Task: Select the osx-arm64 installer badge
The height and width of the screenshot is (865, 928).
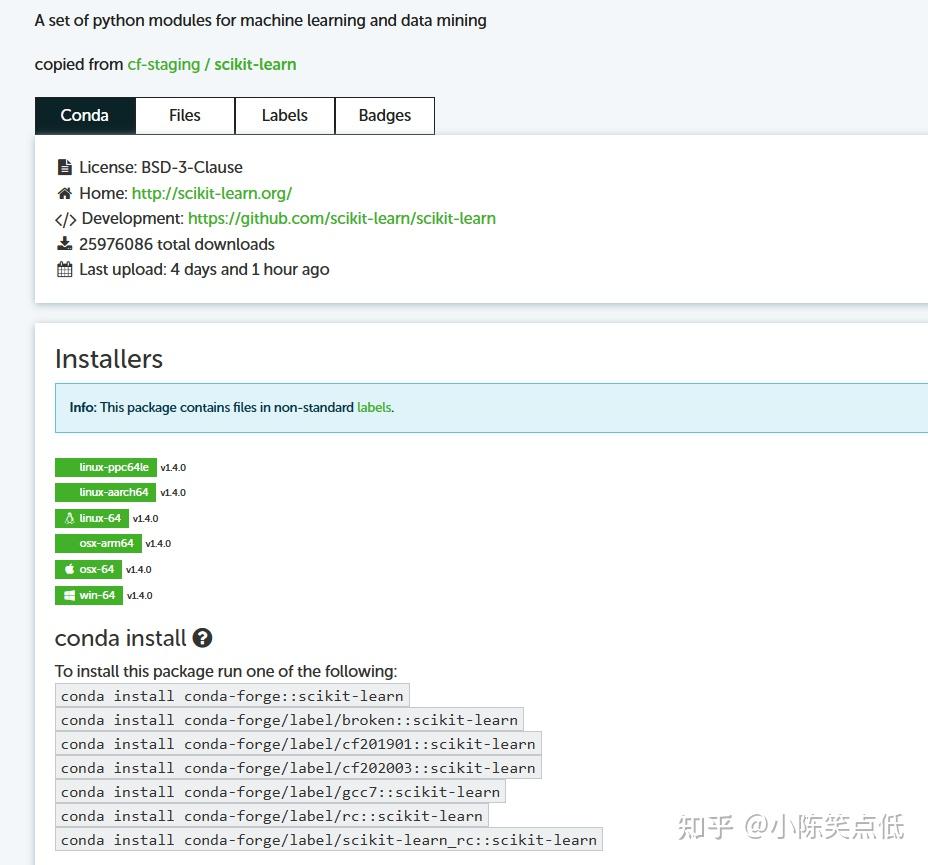Action: 98,543
